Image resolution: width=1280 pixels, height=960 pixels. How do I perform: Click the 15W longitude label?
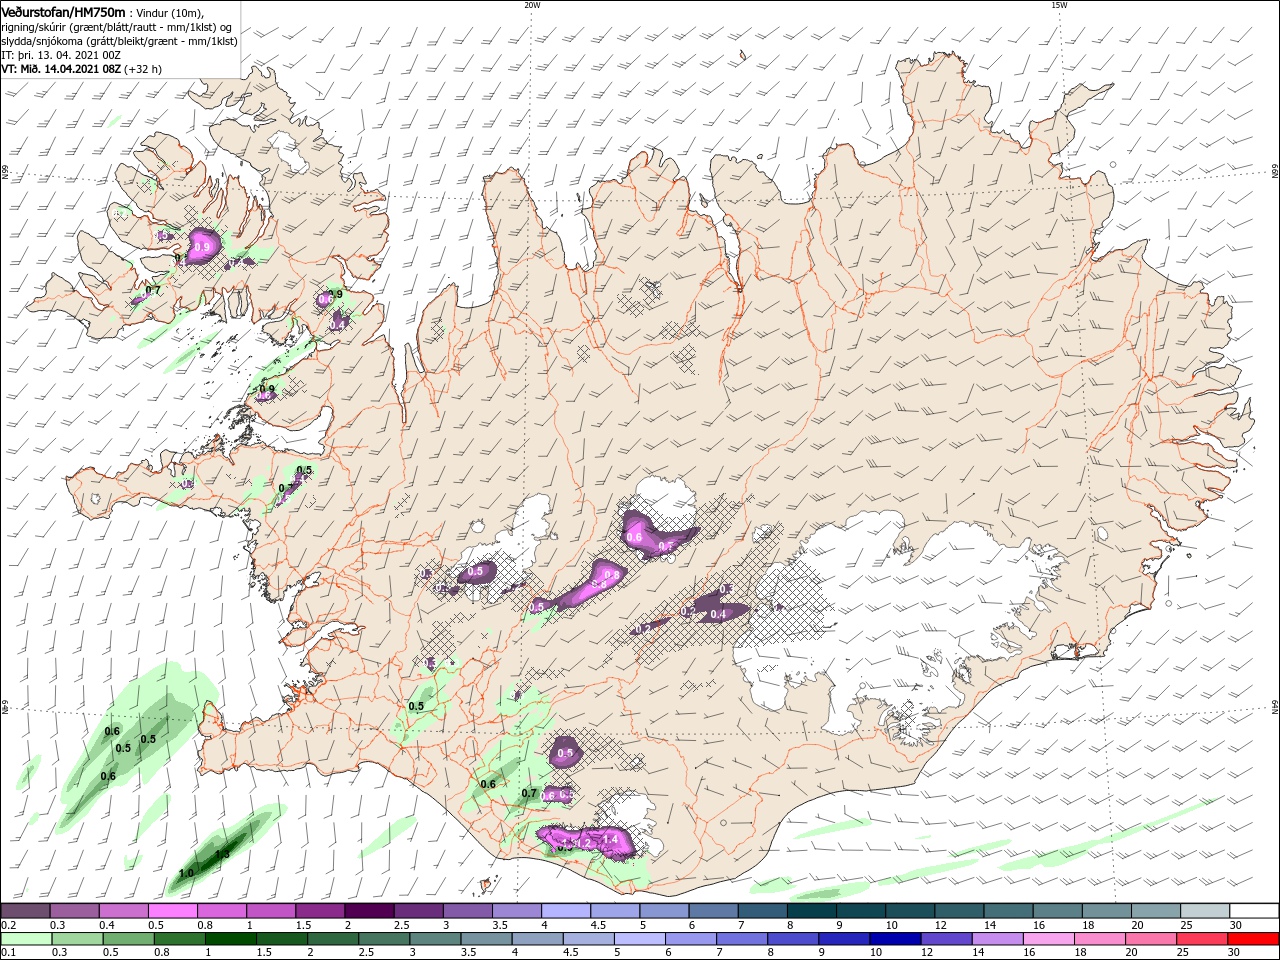tap(1059, 5)
